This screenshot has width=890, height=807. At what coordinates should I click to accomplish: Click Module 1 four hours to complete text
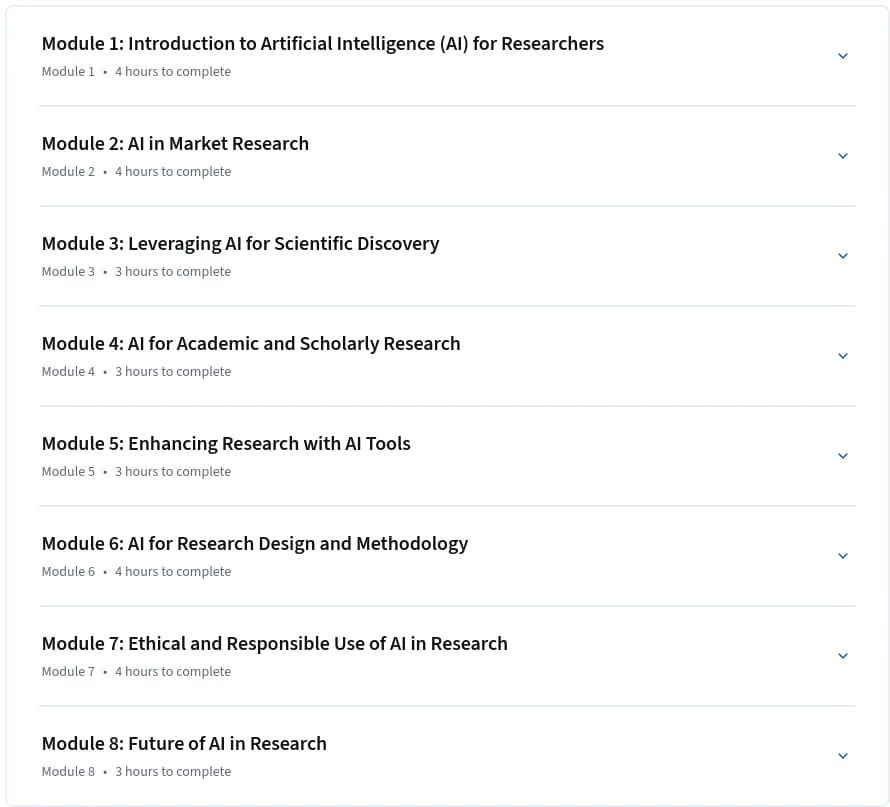(173, 72)
